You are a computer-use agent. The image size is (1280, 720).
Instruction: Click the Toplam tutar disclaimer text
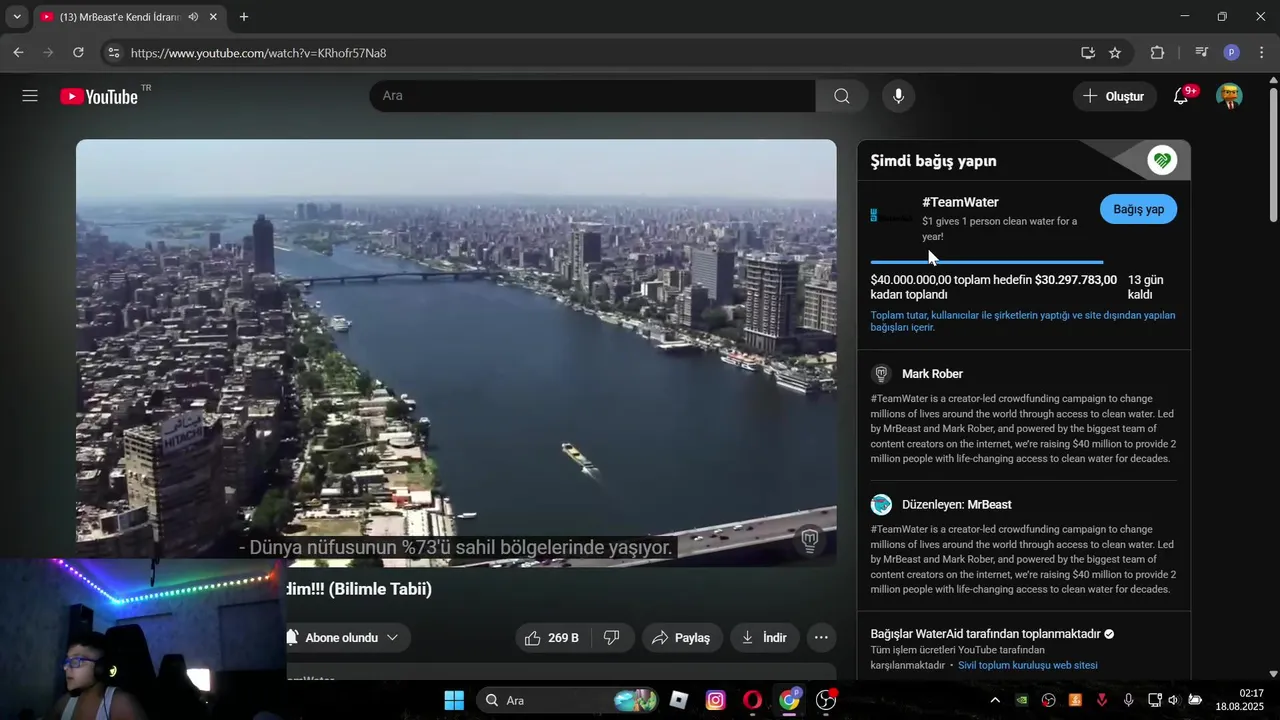point(1023,321)
